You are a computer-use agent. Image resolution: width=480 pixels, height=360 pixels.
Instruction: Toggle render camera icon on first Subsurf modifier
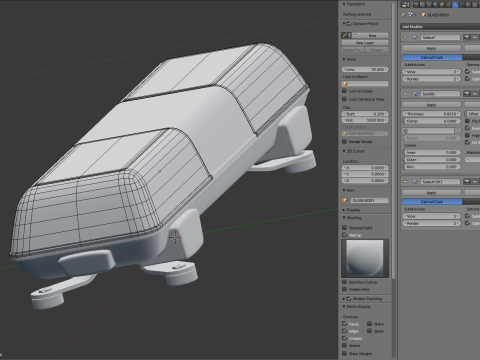tap(467, 37)
